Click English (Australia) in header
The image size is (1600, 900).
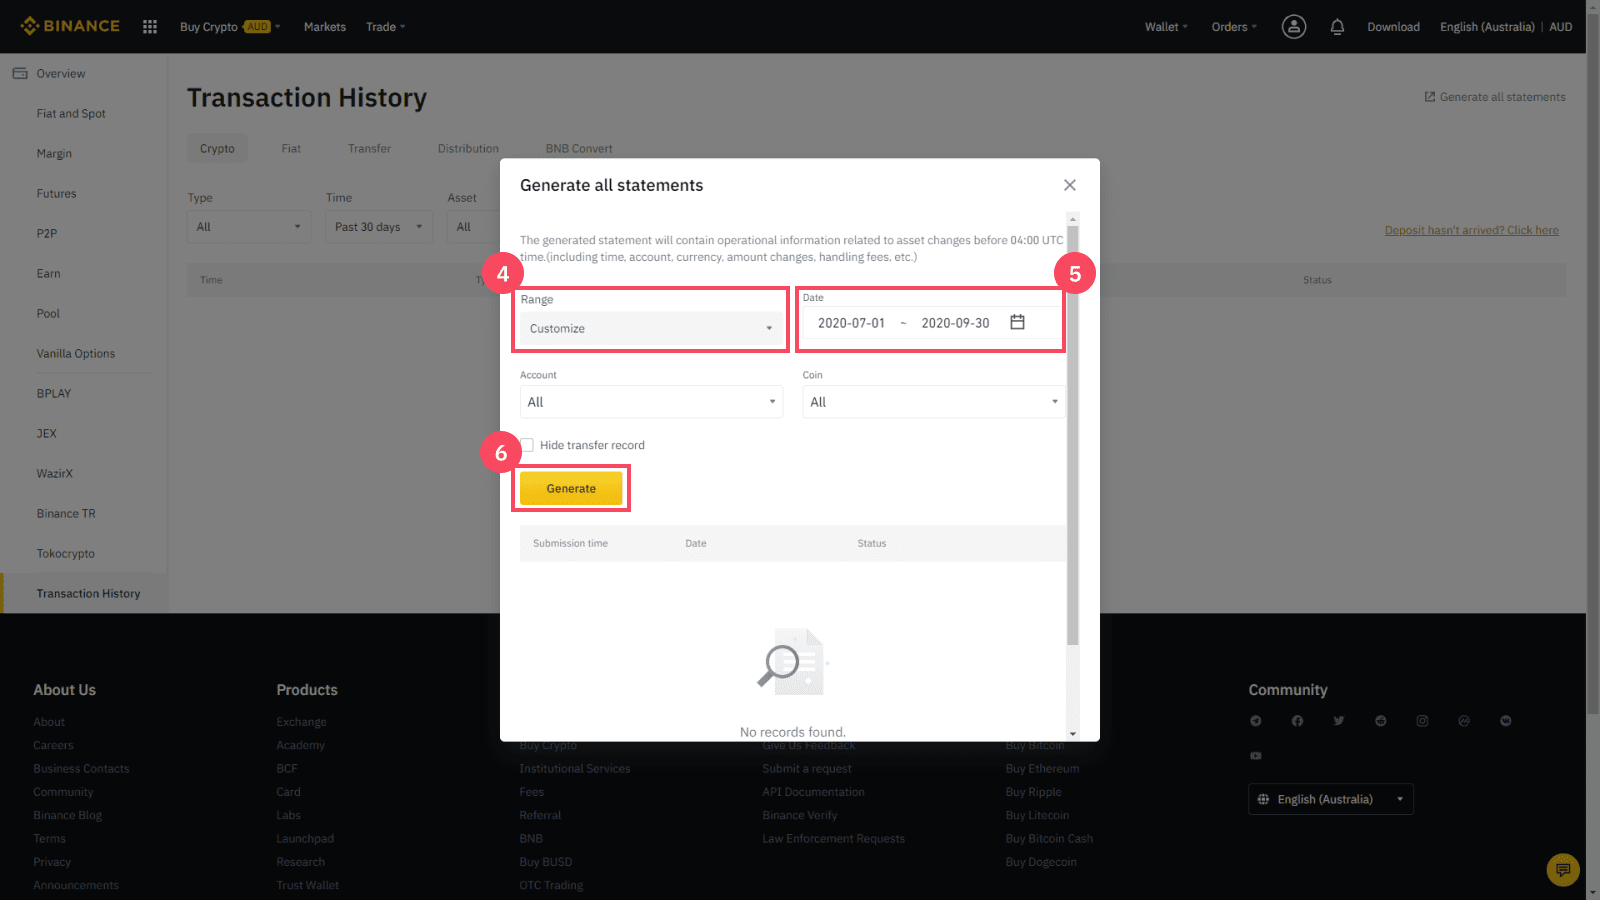click(x=1487, y=27)
